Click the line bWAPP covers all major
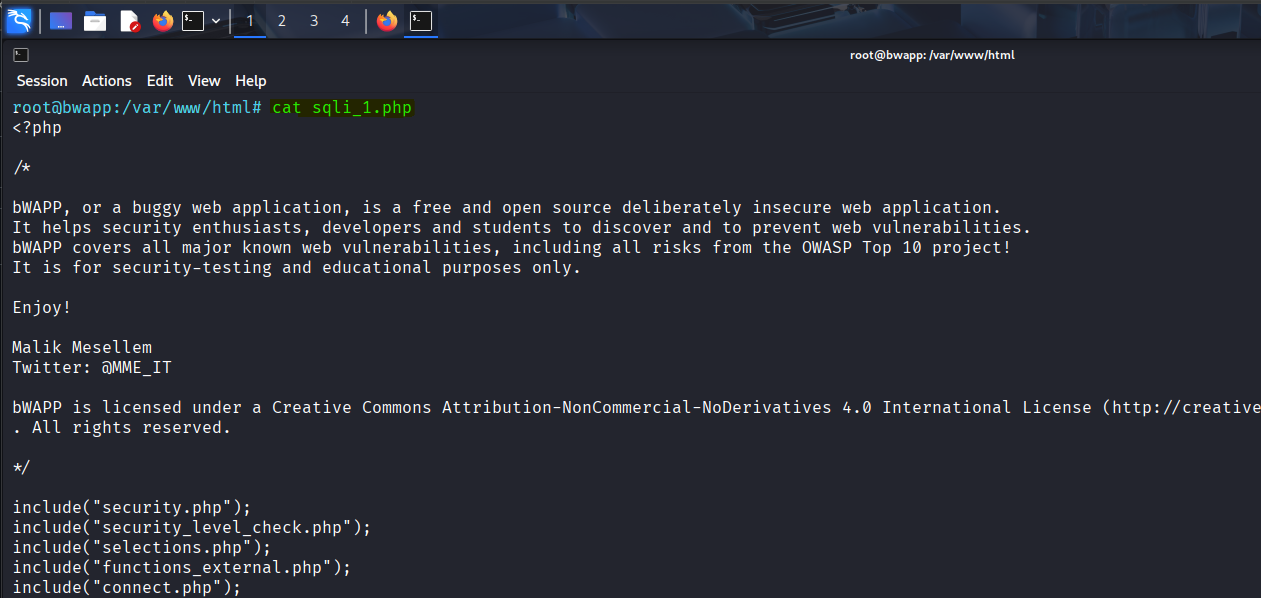1261x598 pixels. tap(512, 247)
